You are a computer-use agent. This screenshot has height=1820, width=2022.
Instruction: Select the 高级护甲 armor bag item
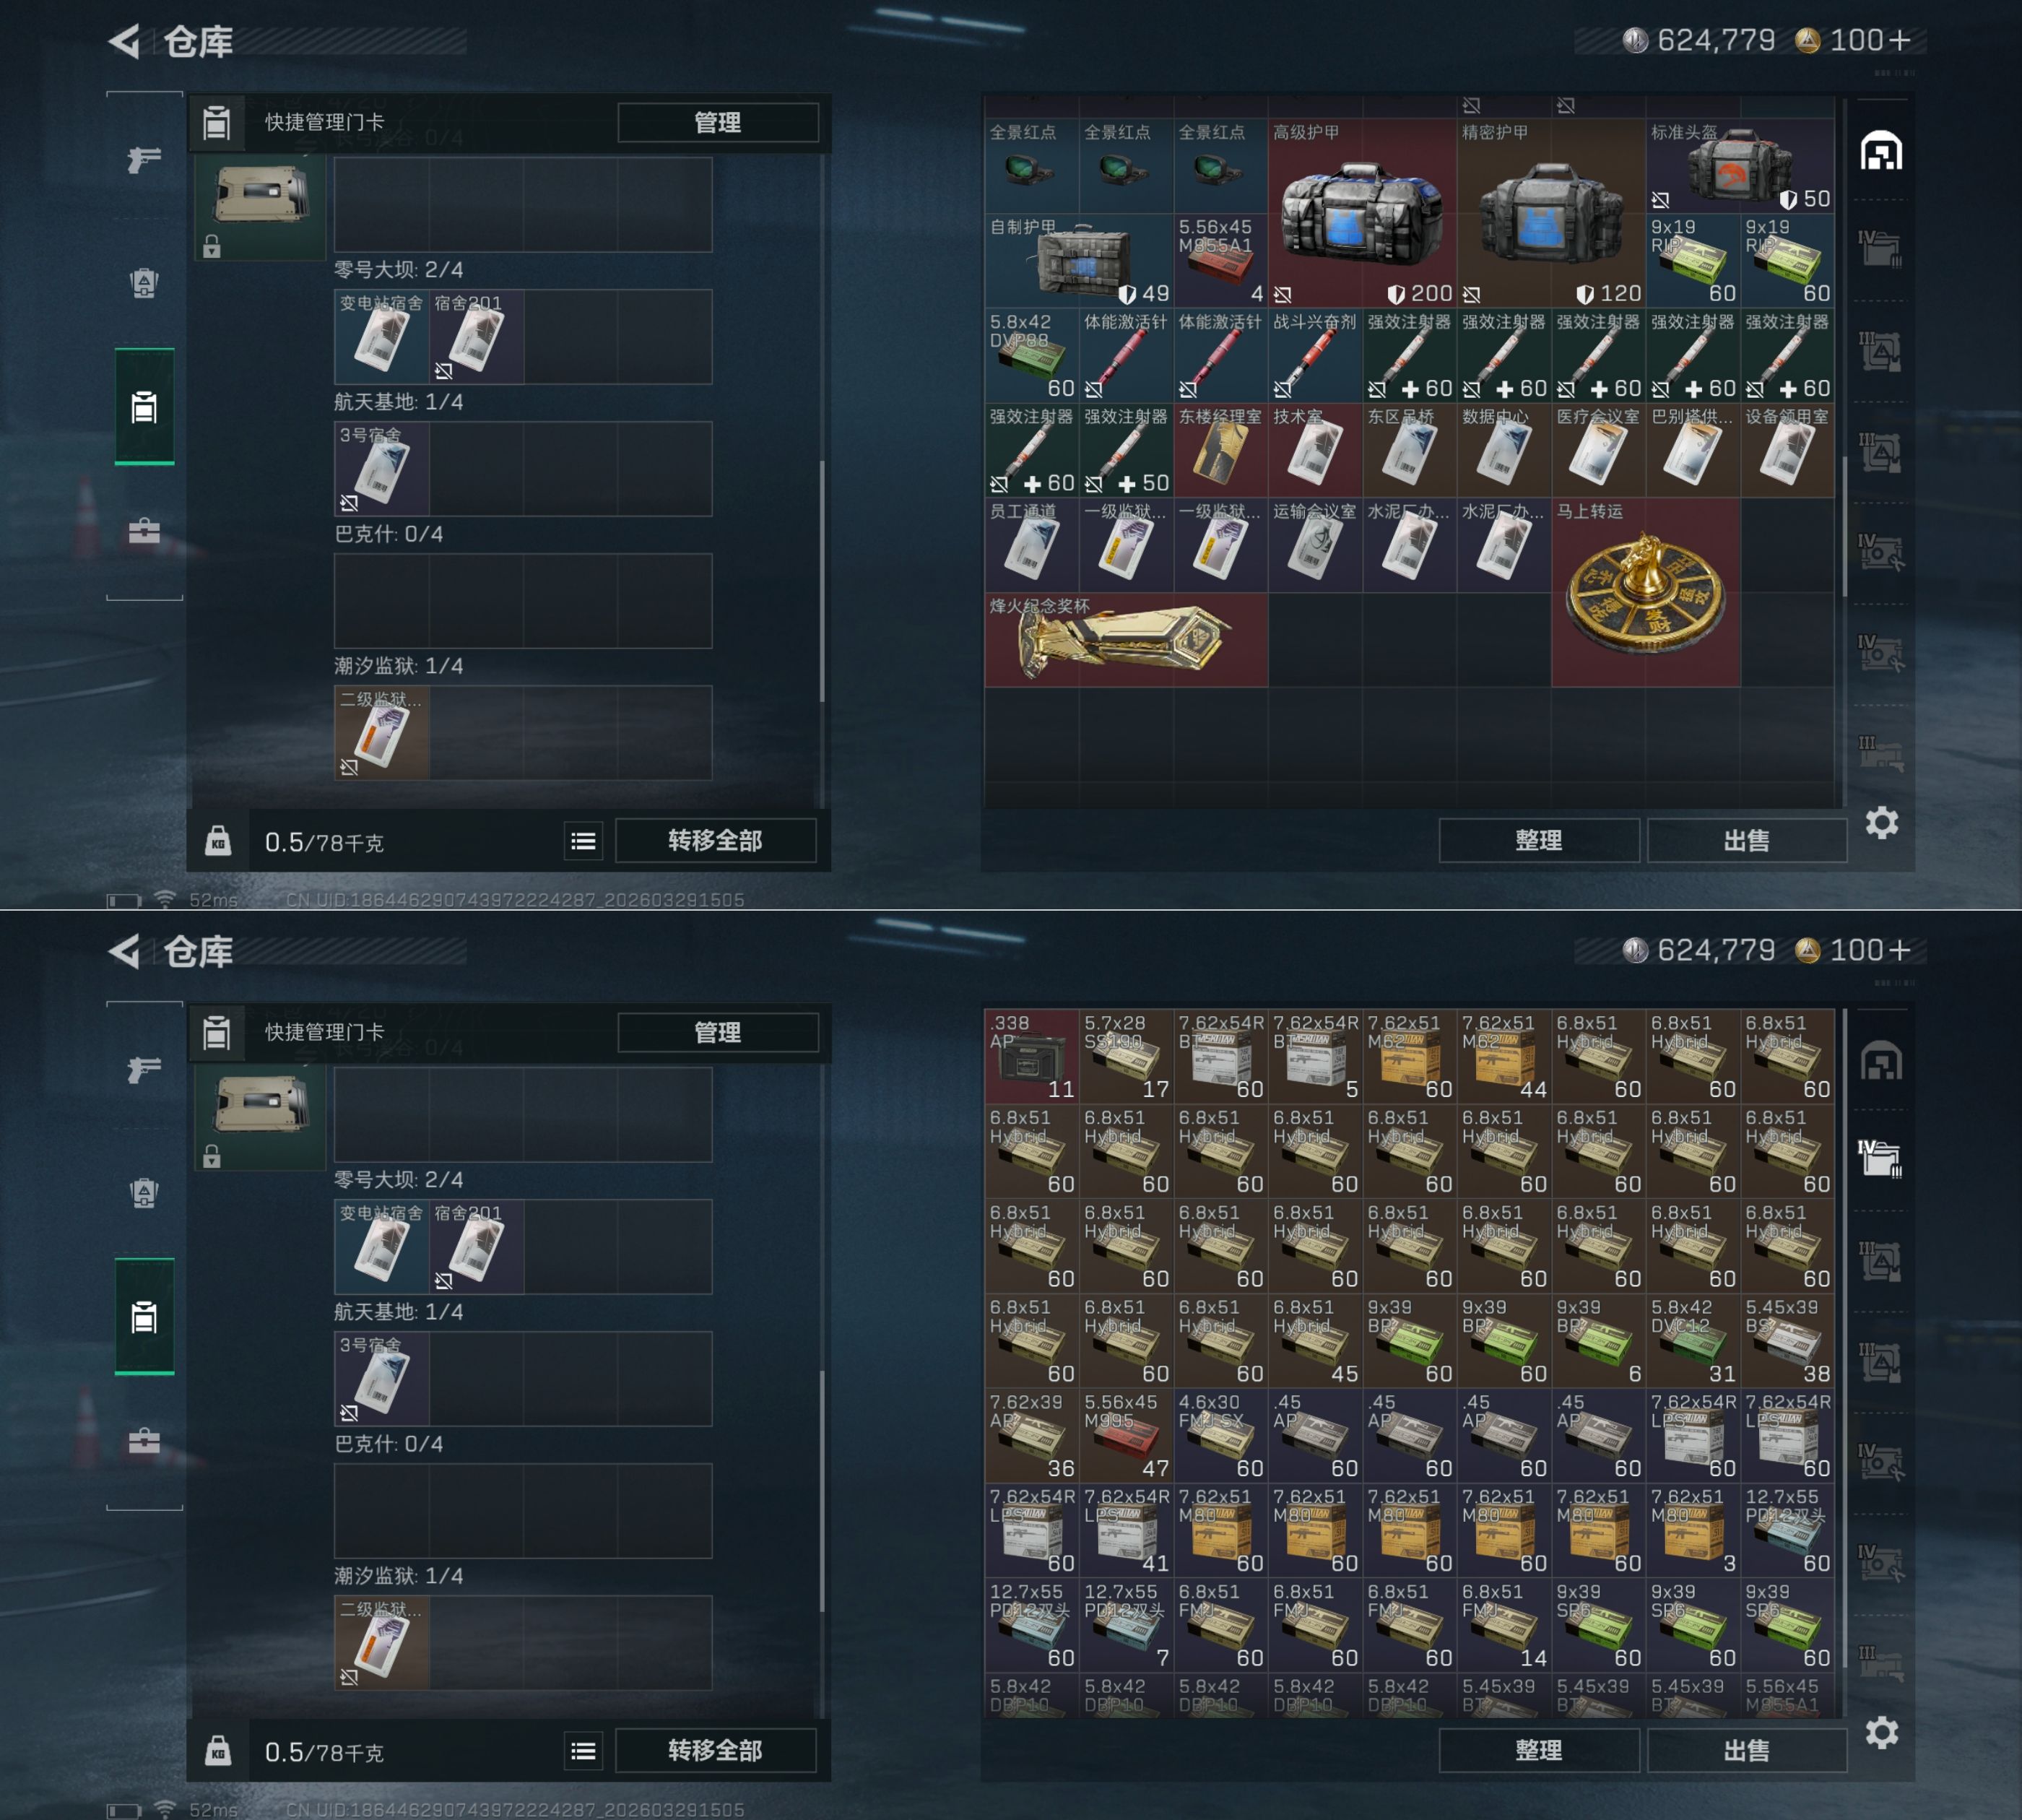1362,213
